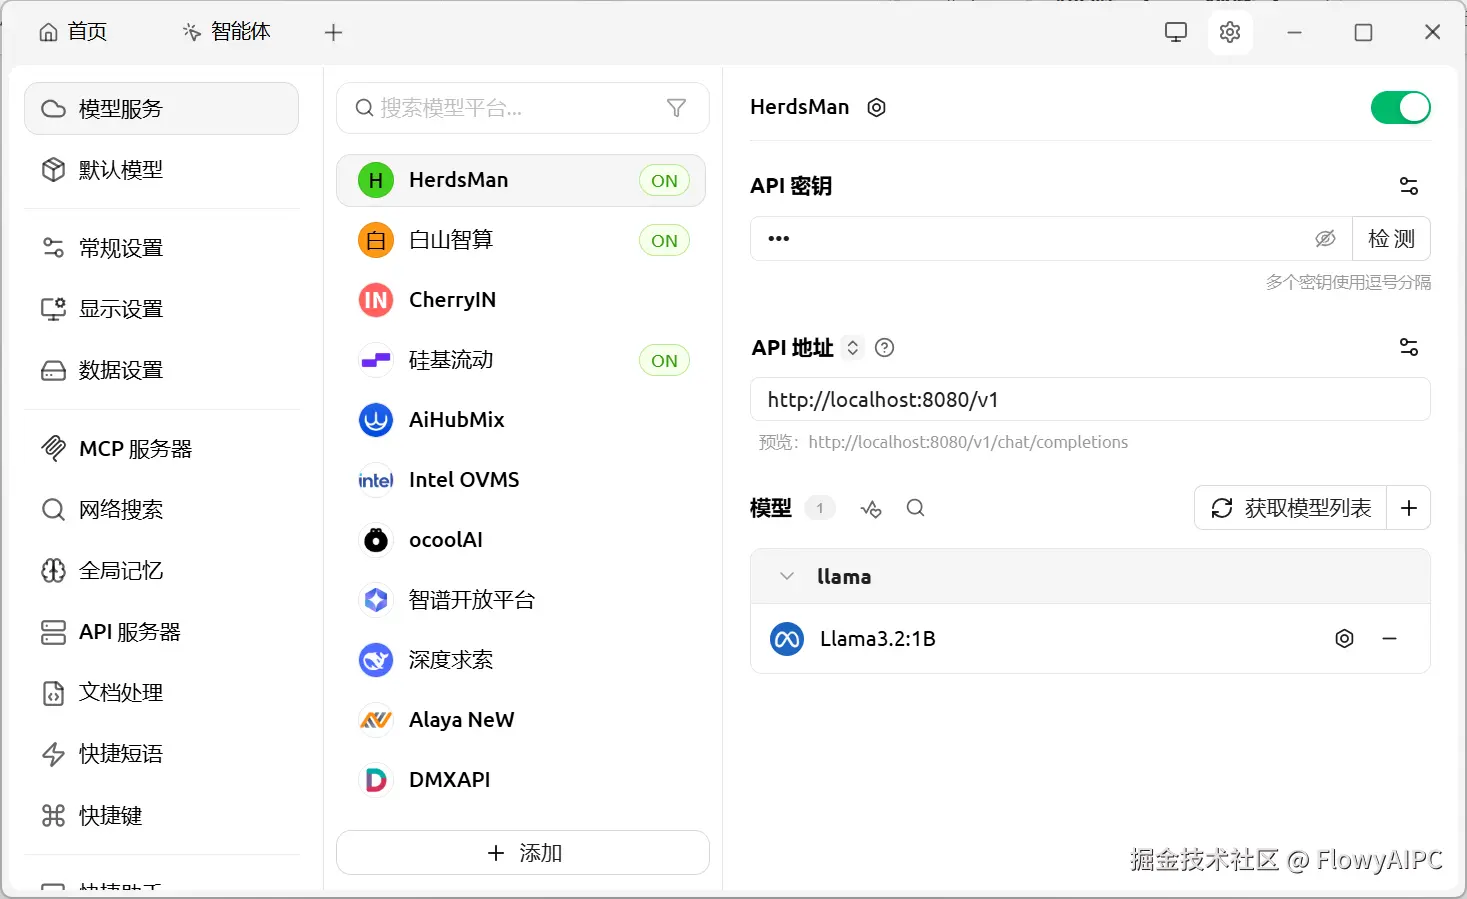Image resolution: width=1467 pixels, height=899 pixels.
Task: Add a model with plus button
Action: tap(1408, 508)
